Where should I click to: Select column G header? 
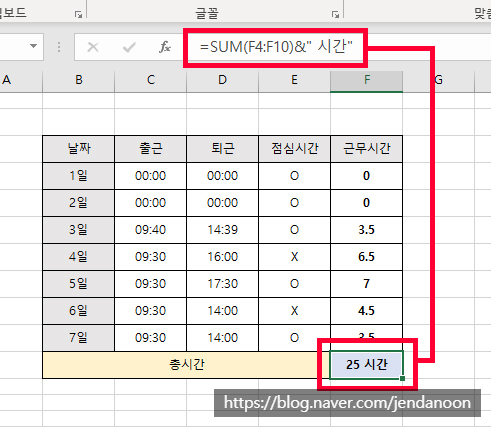tap(439, 80)
